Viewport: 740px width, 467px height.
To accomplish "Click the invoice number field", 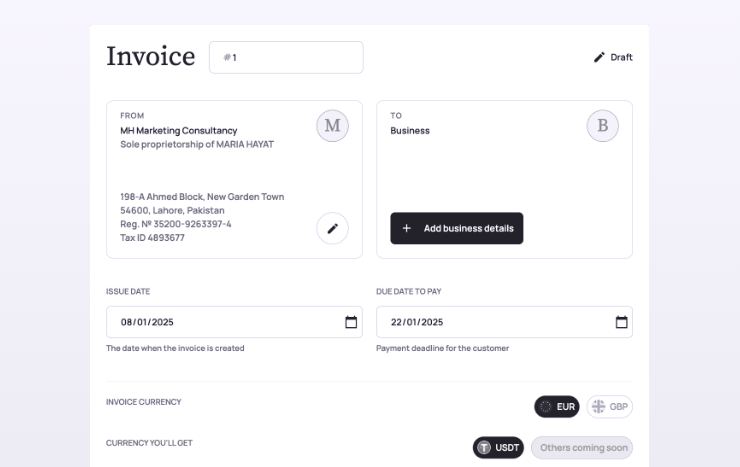I will 286,58.
